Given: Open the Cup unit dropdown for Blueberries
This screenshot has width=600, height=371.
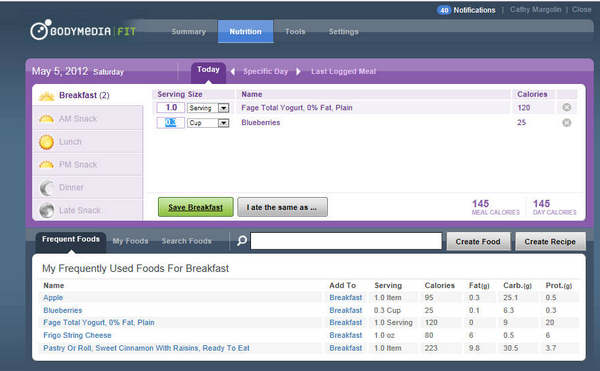Looking at the screenshot, I should [x=223, y=123].
